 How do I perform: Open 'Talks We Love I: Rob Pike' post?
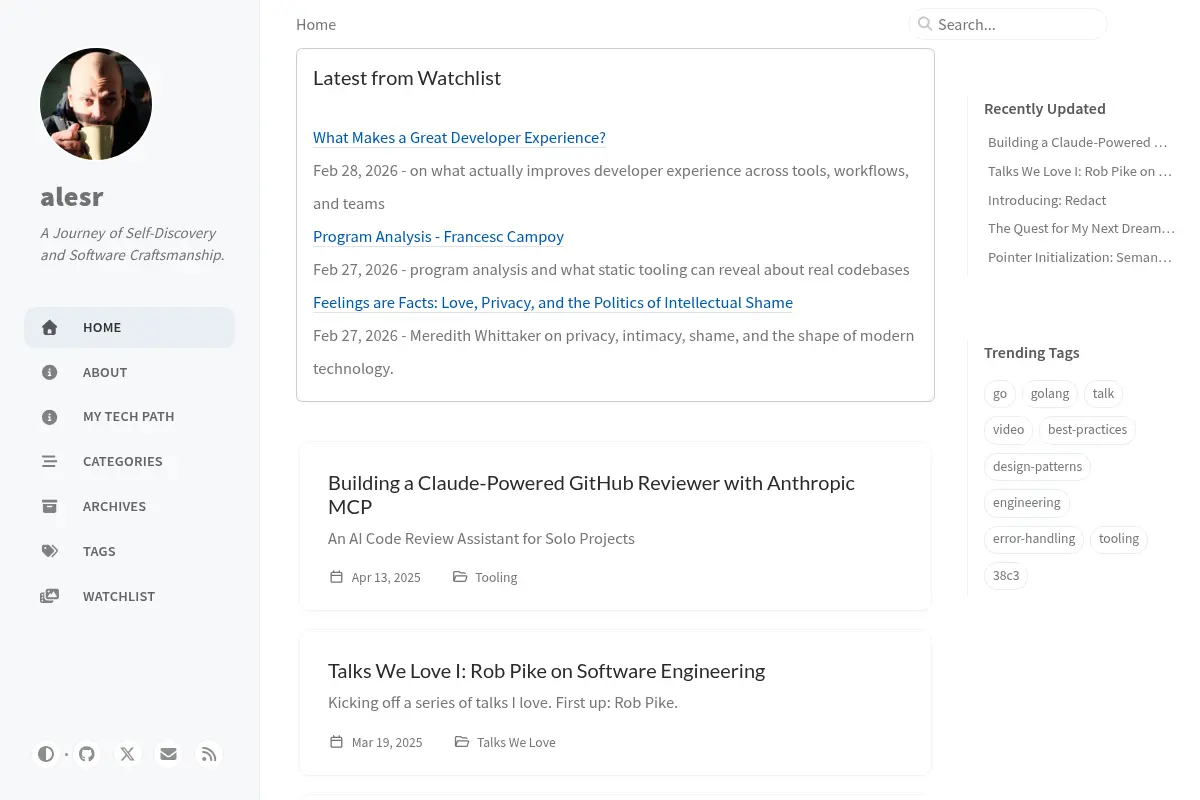[x=546, y=671]
